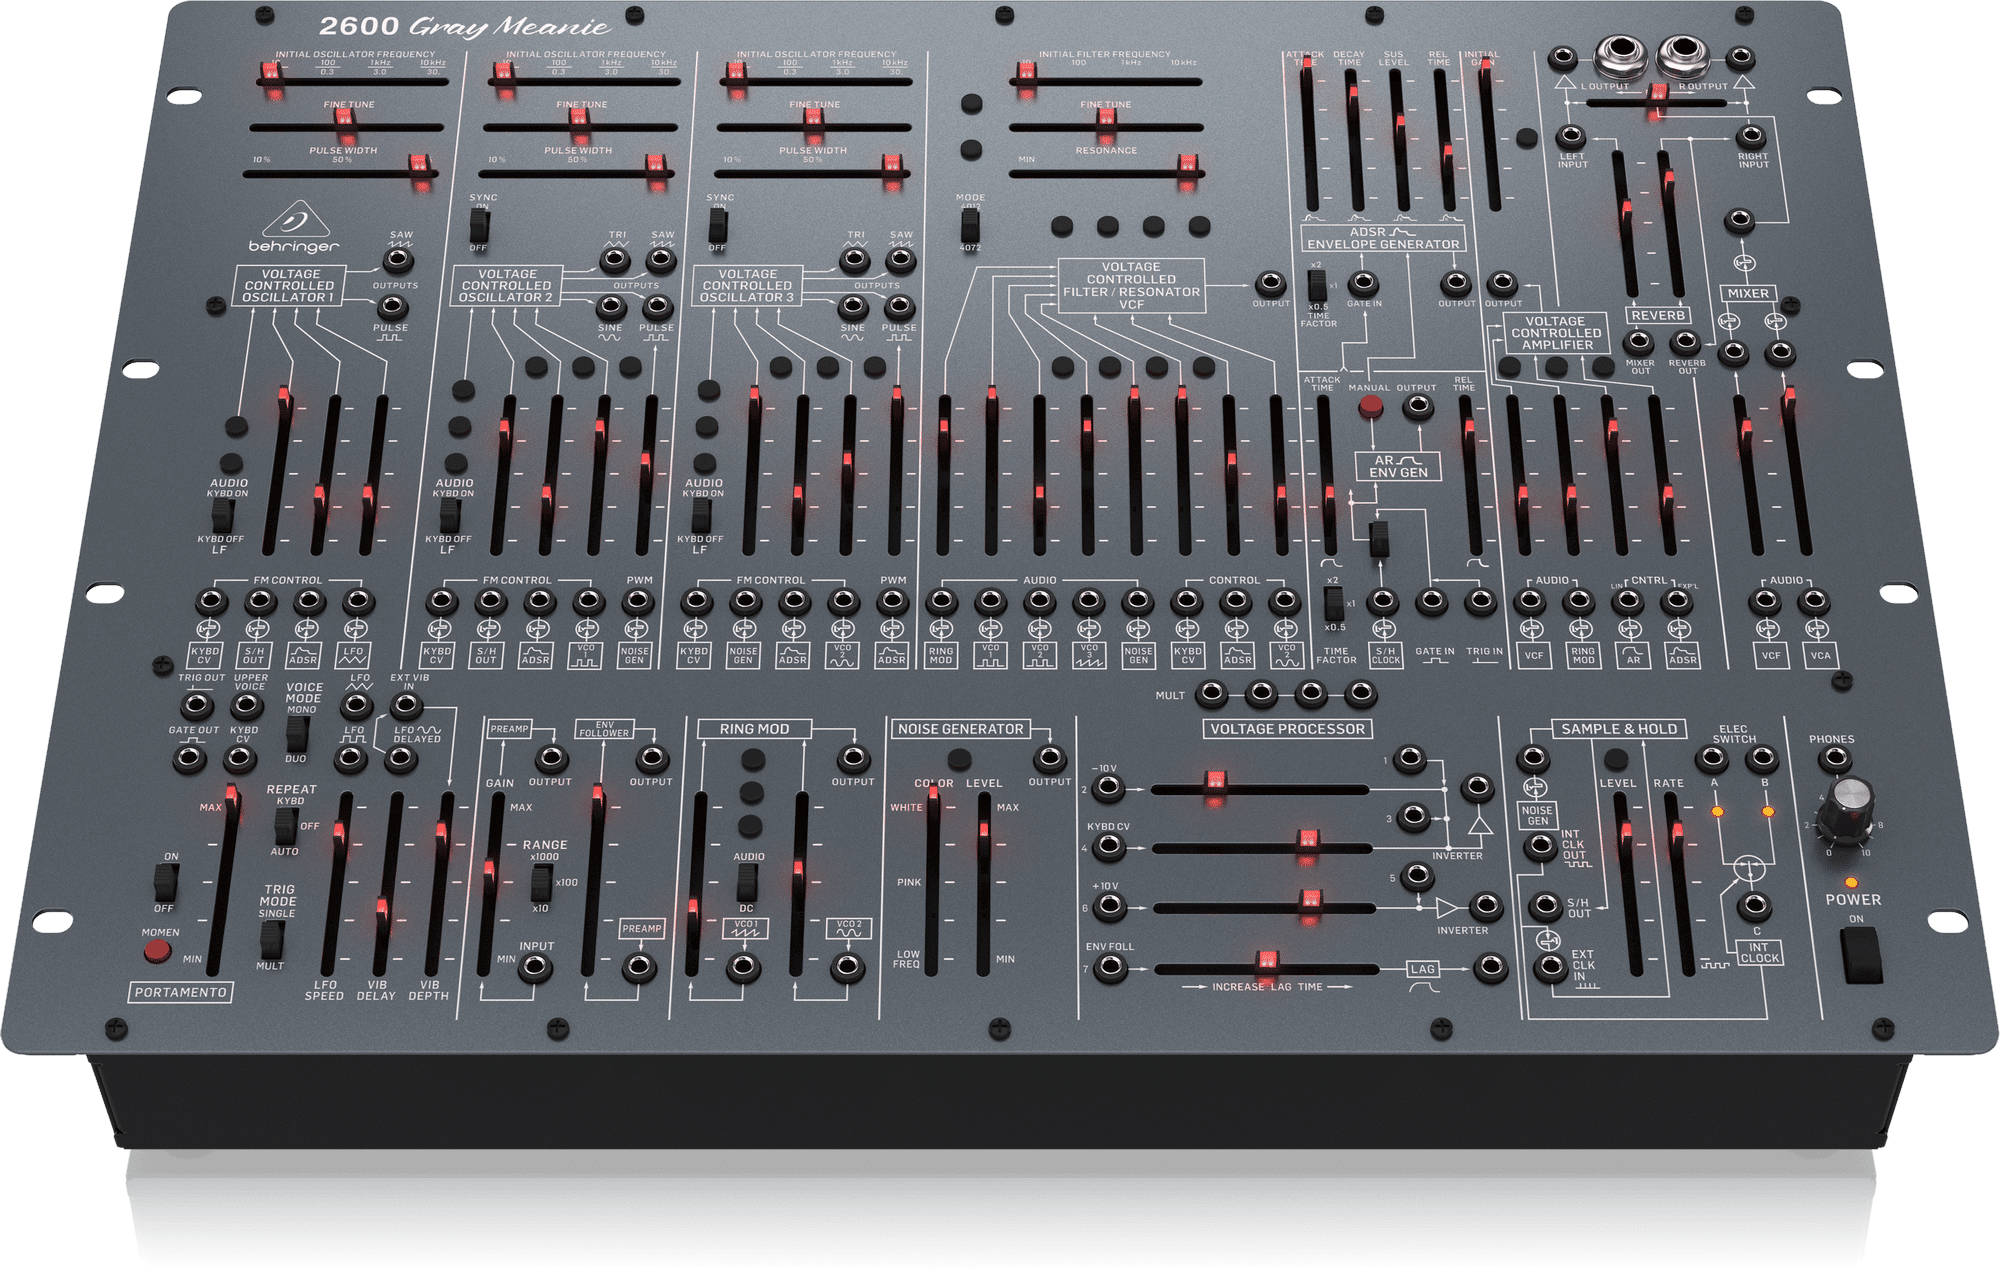This screenshot has width=2000, height=1271.
Task: Change the ADSR TIME FACTOR switch
Action: (1317, 287)
